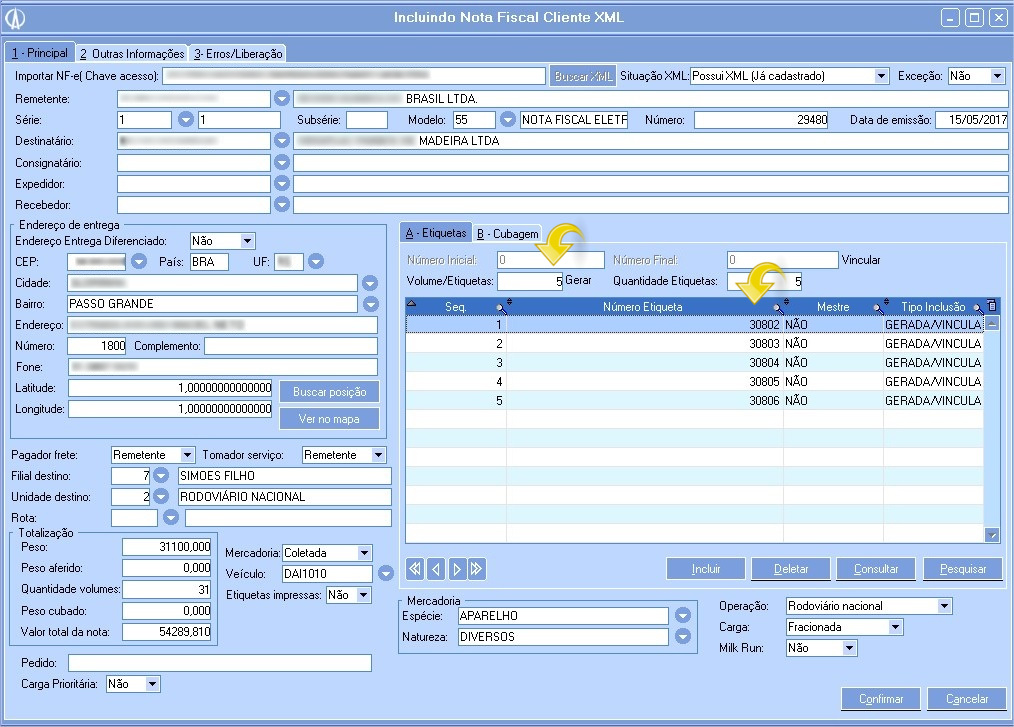Click the lookup arrow beside the Remetente field

pyautogui.click(x=282, y=99)
